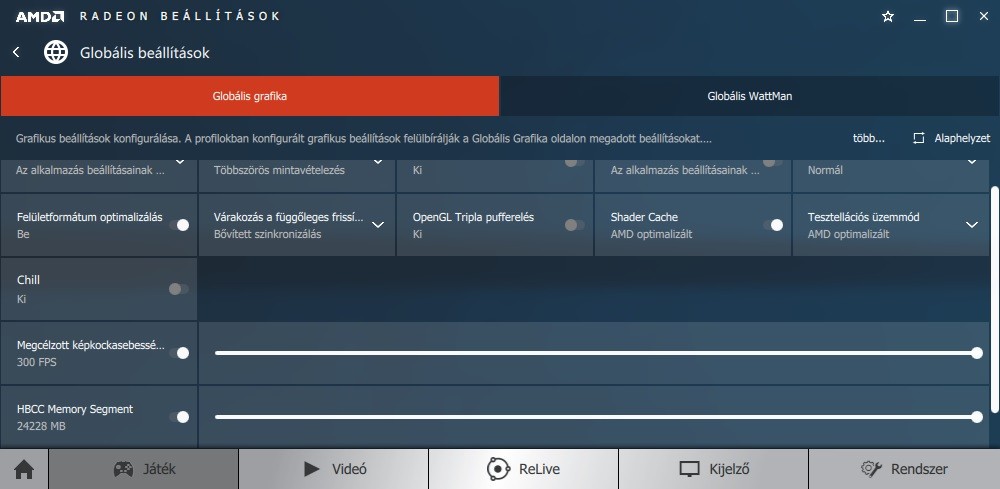
Task: Switch to Globális WattMan tab
Action: point(749,96)
